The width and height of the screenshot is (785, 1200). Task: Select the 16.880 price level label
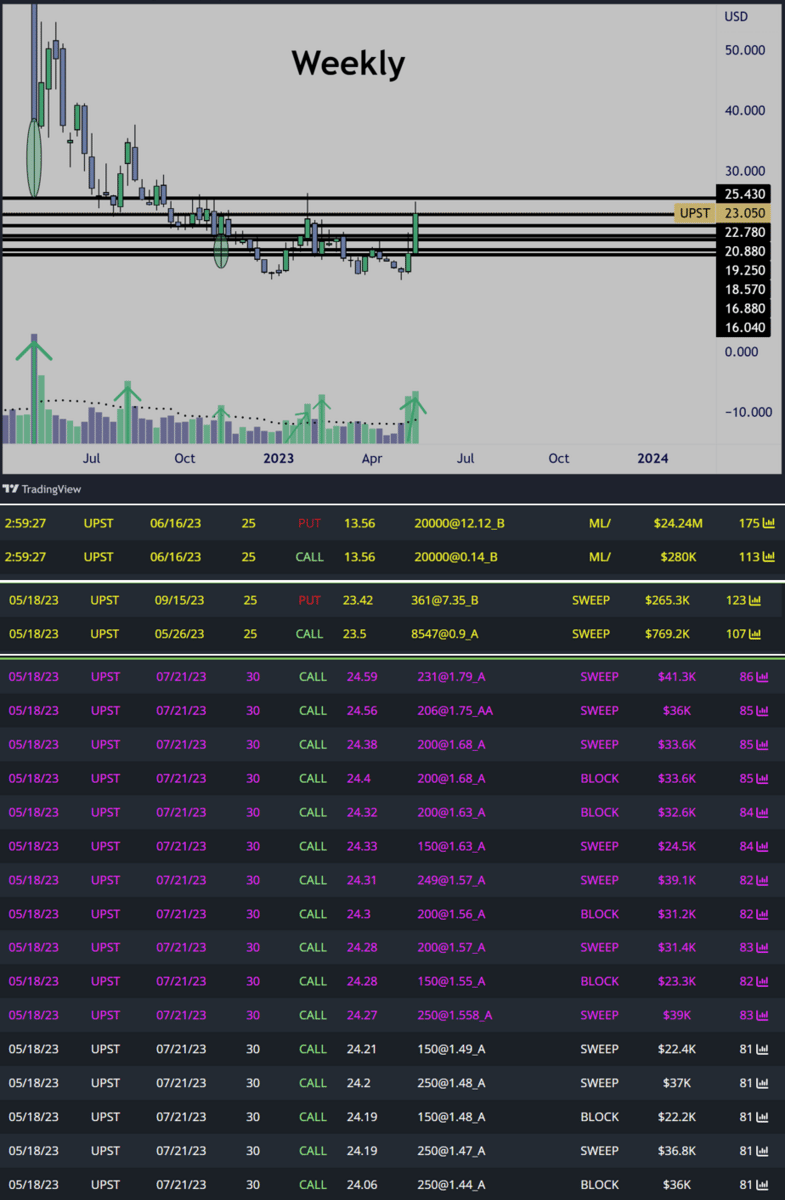pos(744,308)
